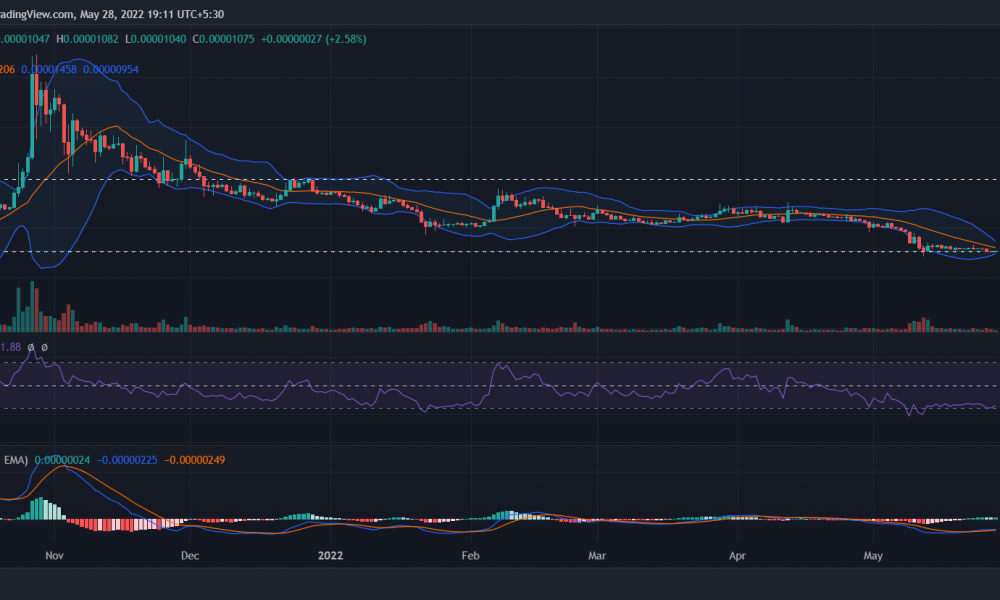Image resolution: width=1000 pixels, height=600 pixels.
Task: Select the upper dashed horizontal price line
Action: [x=500, y=180]
